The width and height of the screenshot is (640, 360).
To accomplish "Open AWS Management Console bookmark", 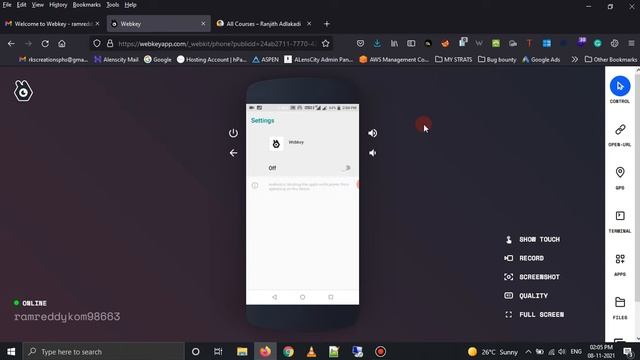I will tap(394, 59).
